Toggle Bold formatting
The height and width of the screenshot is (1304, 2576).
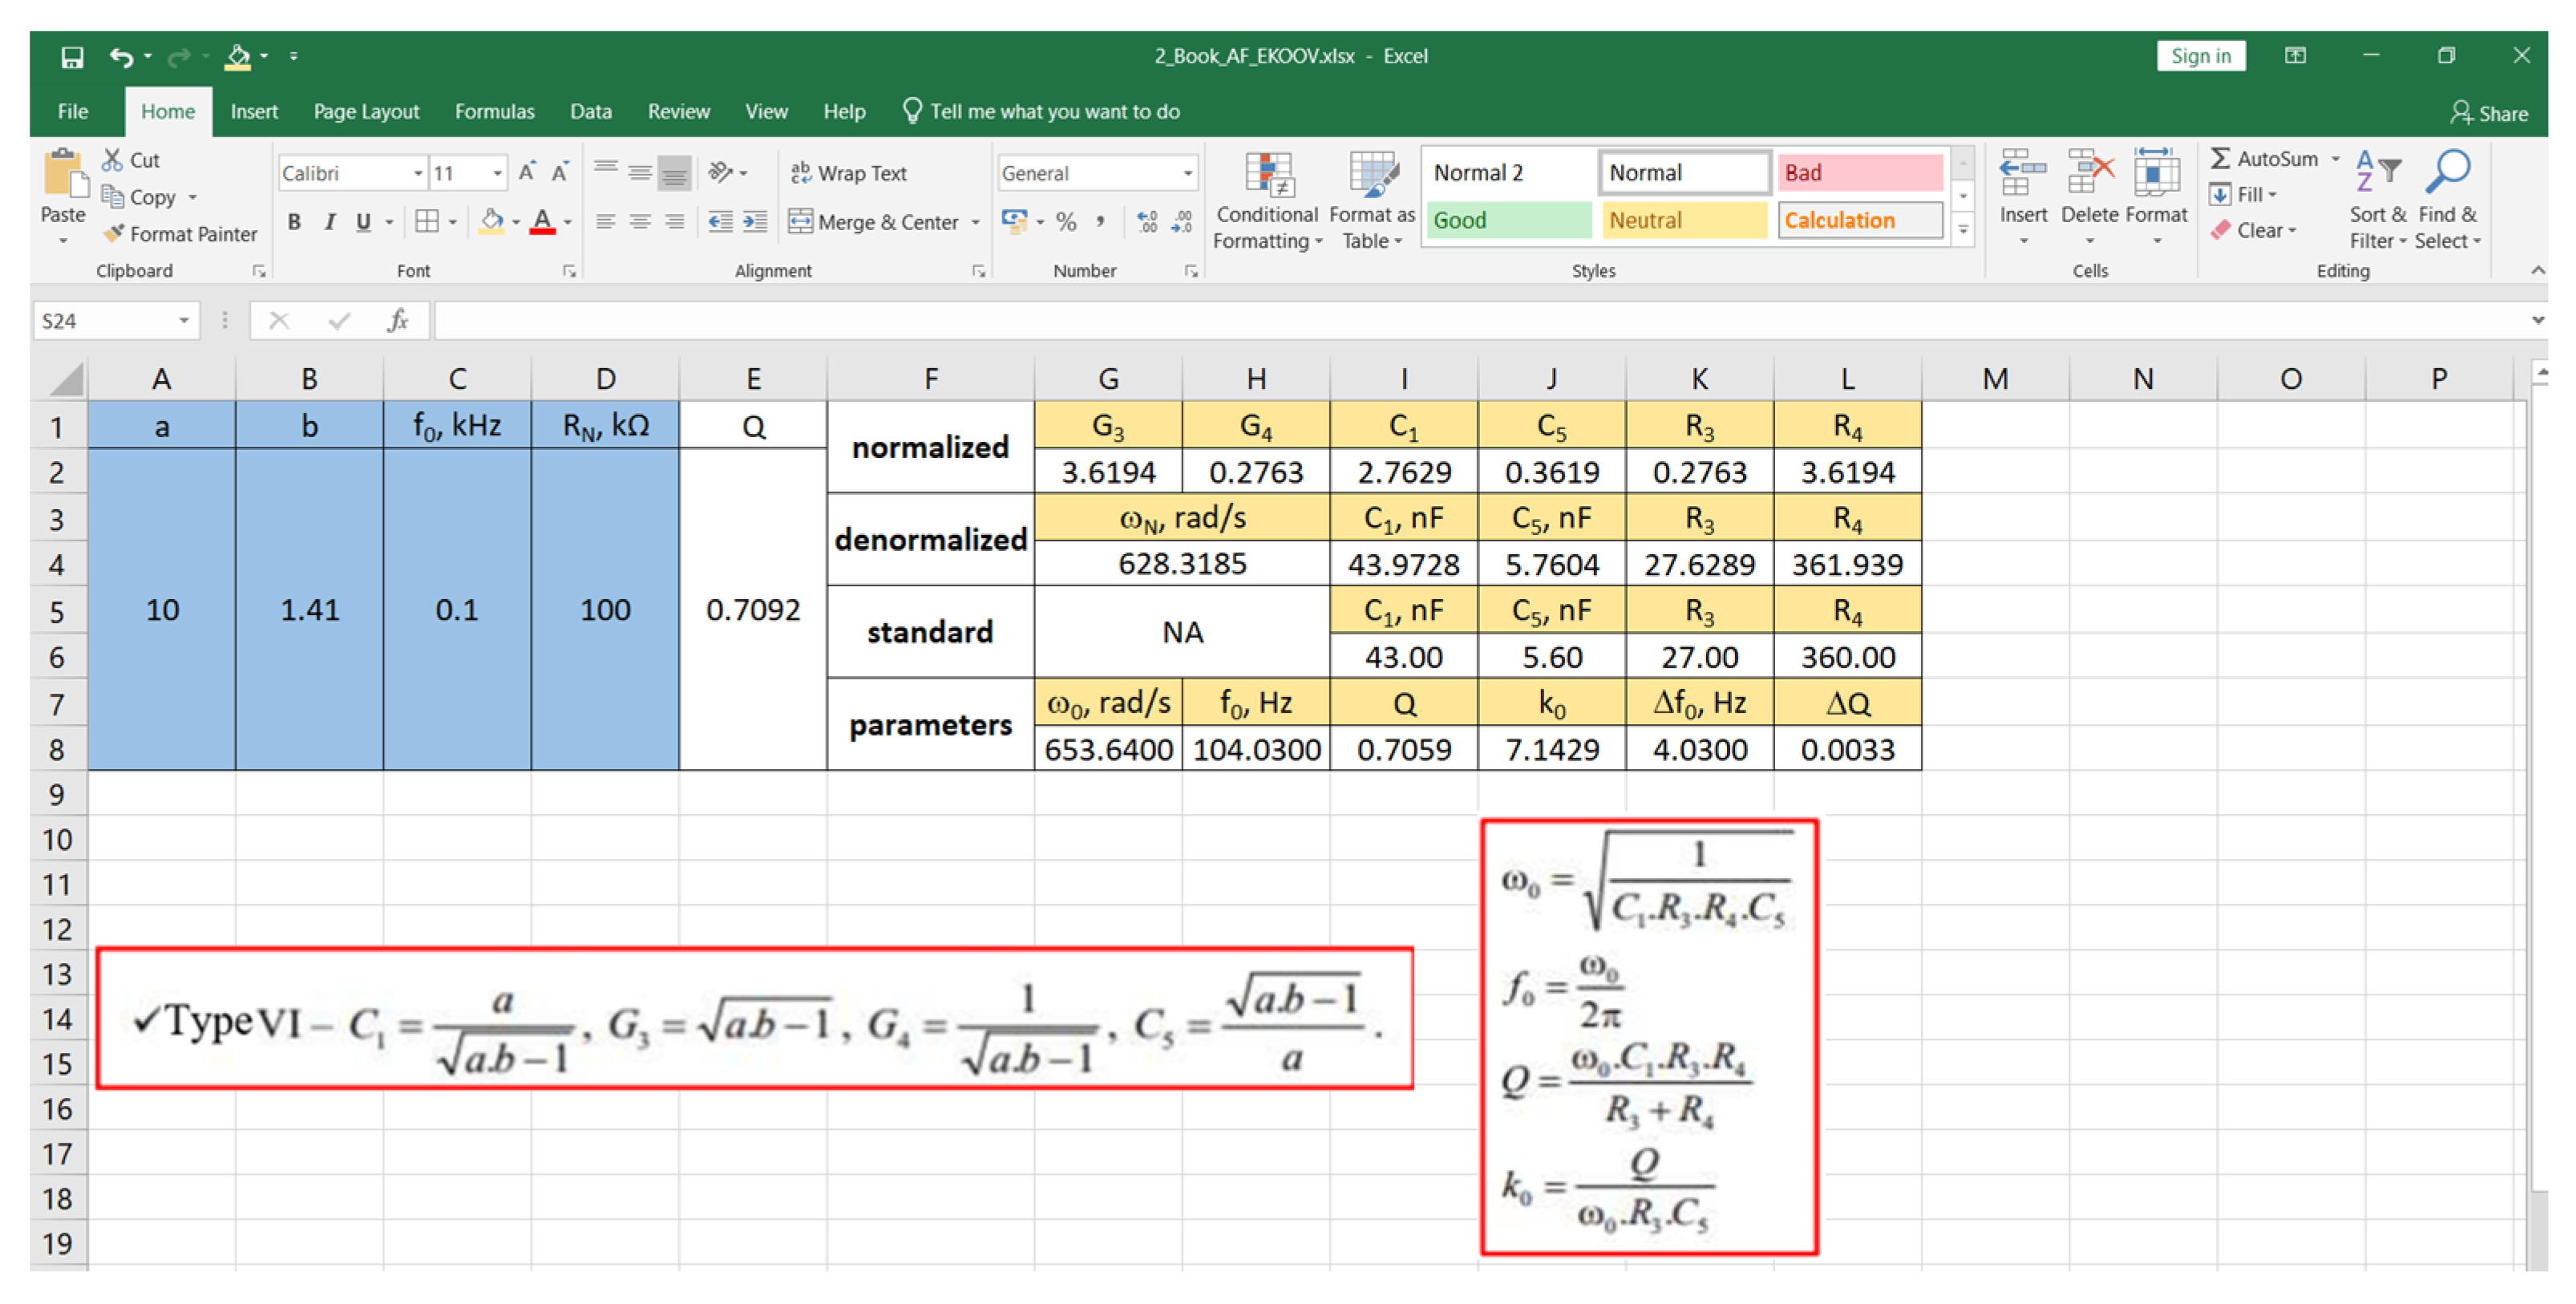point(294,222)
